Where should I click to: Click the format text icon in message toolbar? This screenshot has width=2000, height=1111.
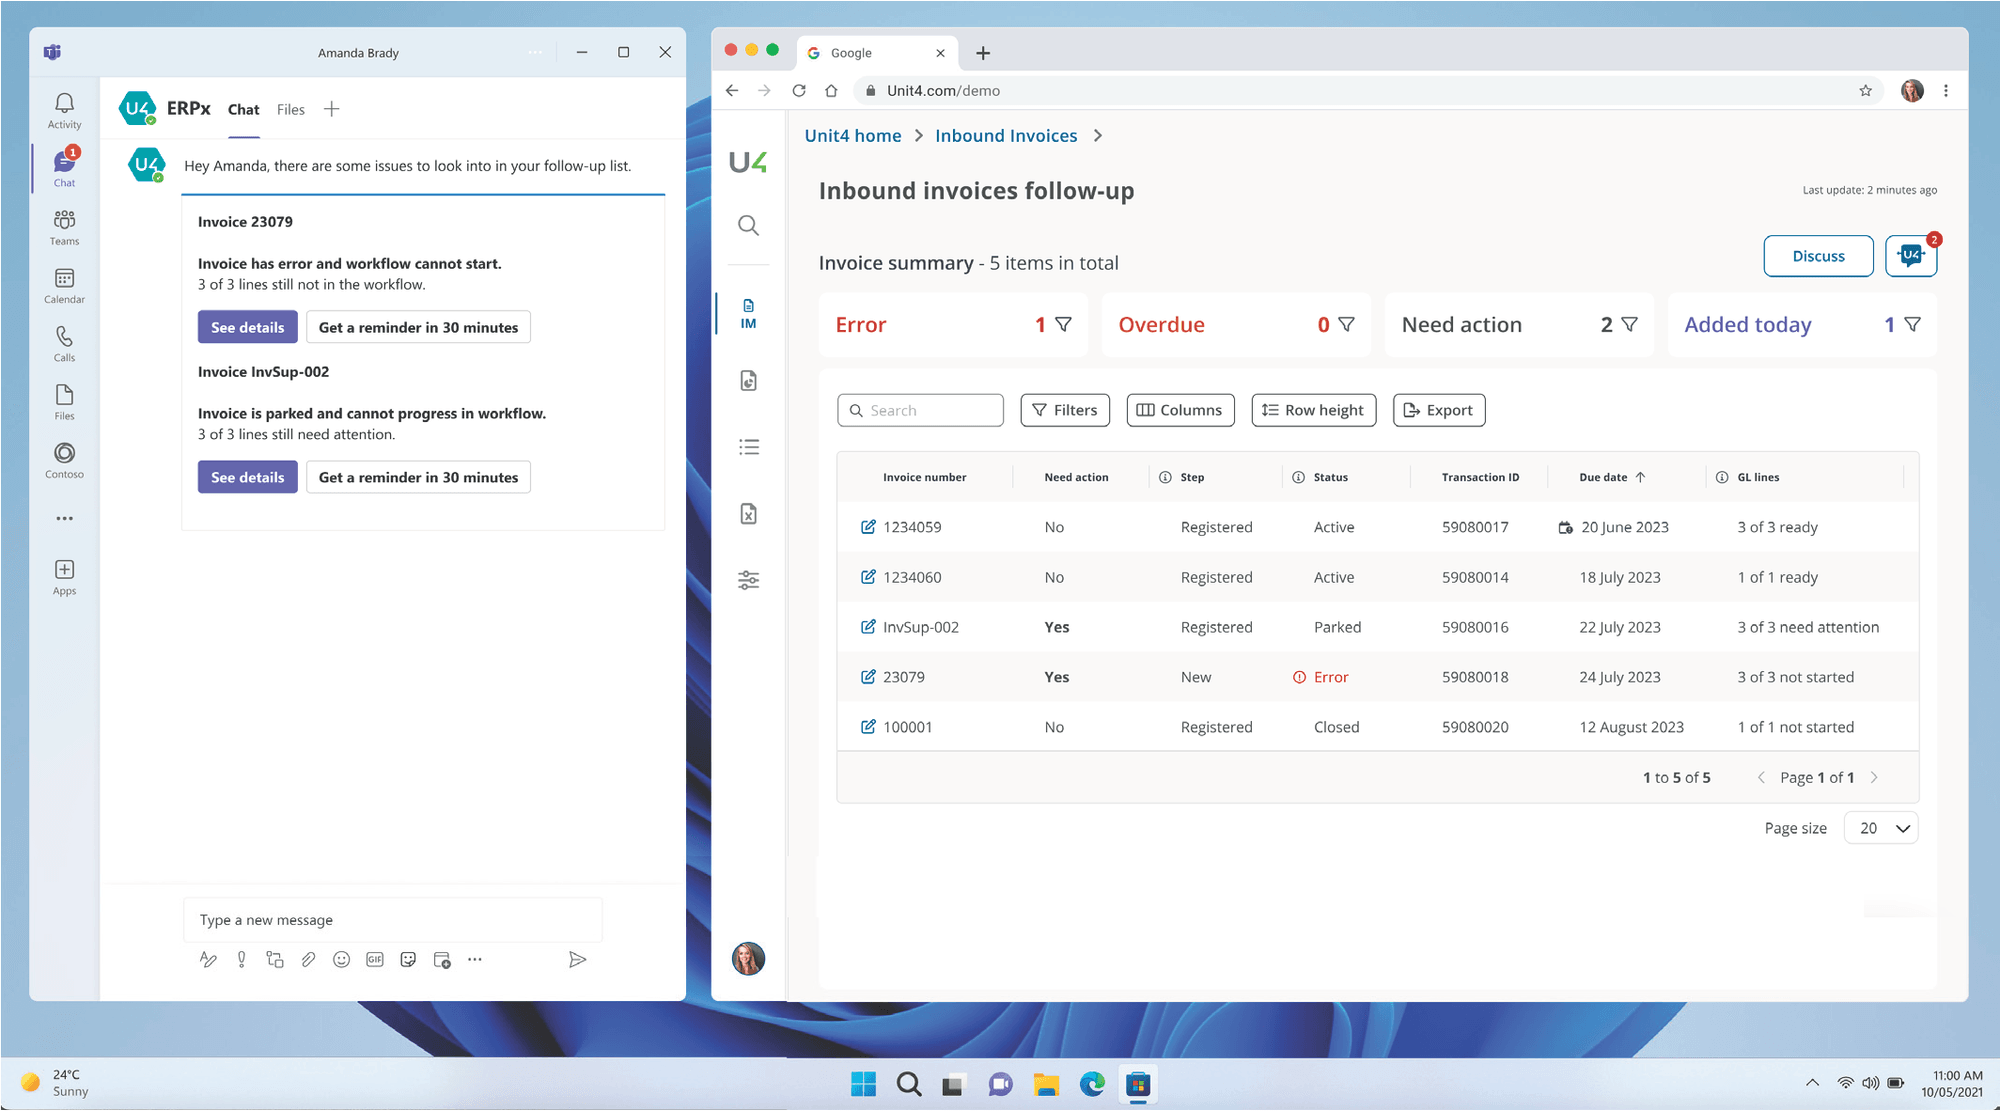pyautogui.click(x=208, y=959)
